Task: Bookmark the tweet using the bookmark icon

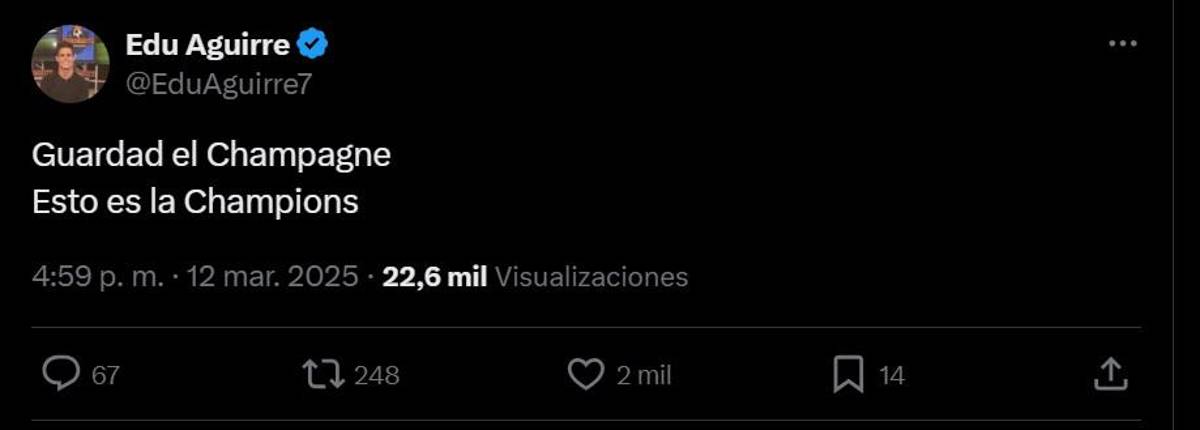Action: [x=847, y=375]
